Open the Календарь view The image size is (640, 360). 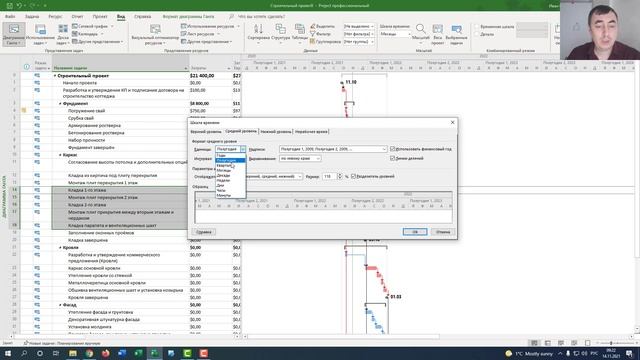[88, 34]
